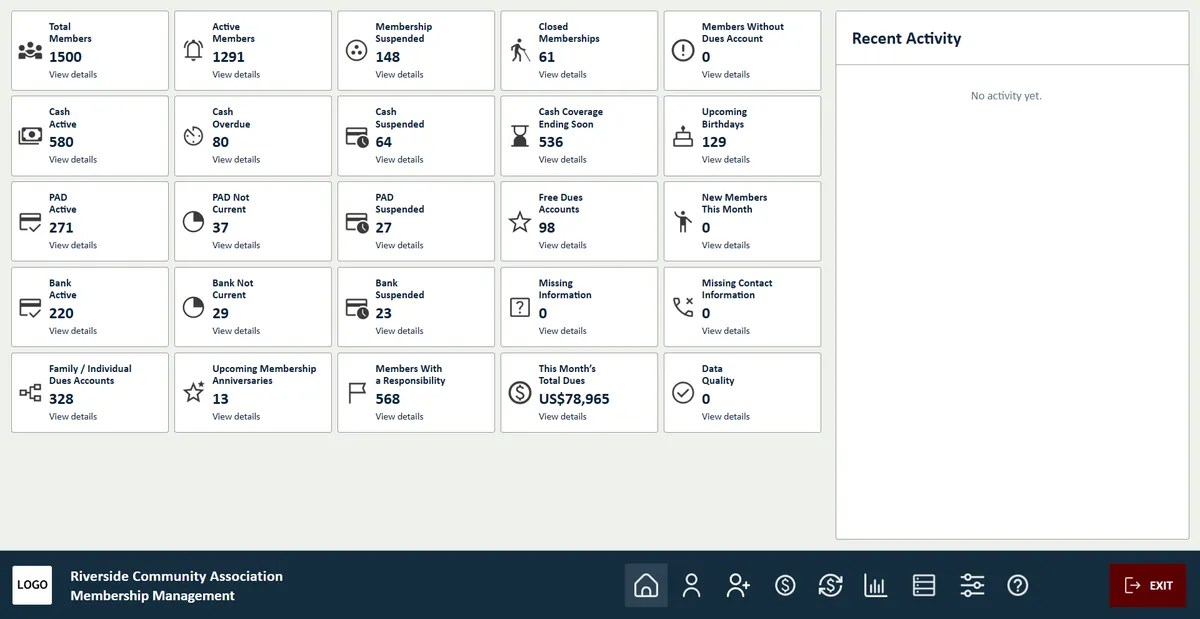This screenshot has width=1200, height=619.
Task: Click the Membership Management subtitle
Action: pos(152,596)
